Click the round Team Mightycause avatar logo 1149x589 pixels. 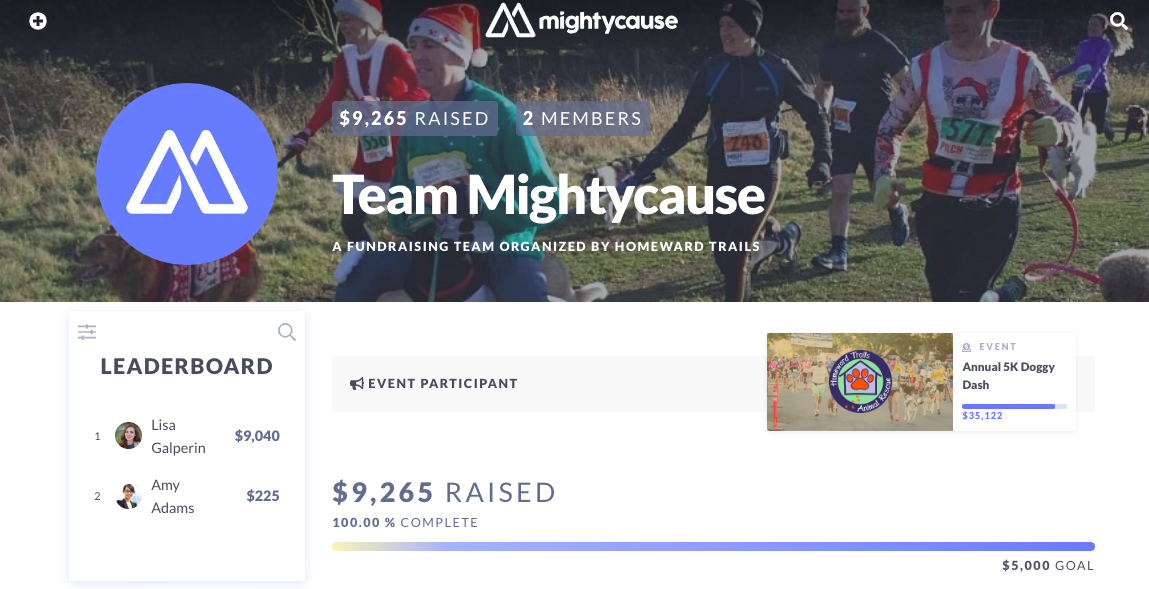187,174
